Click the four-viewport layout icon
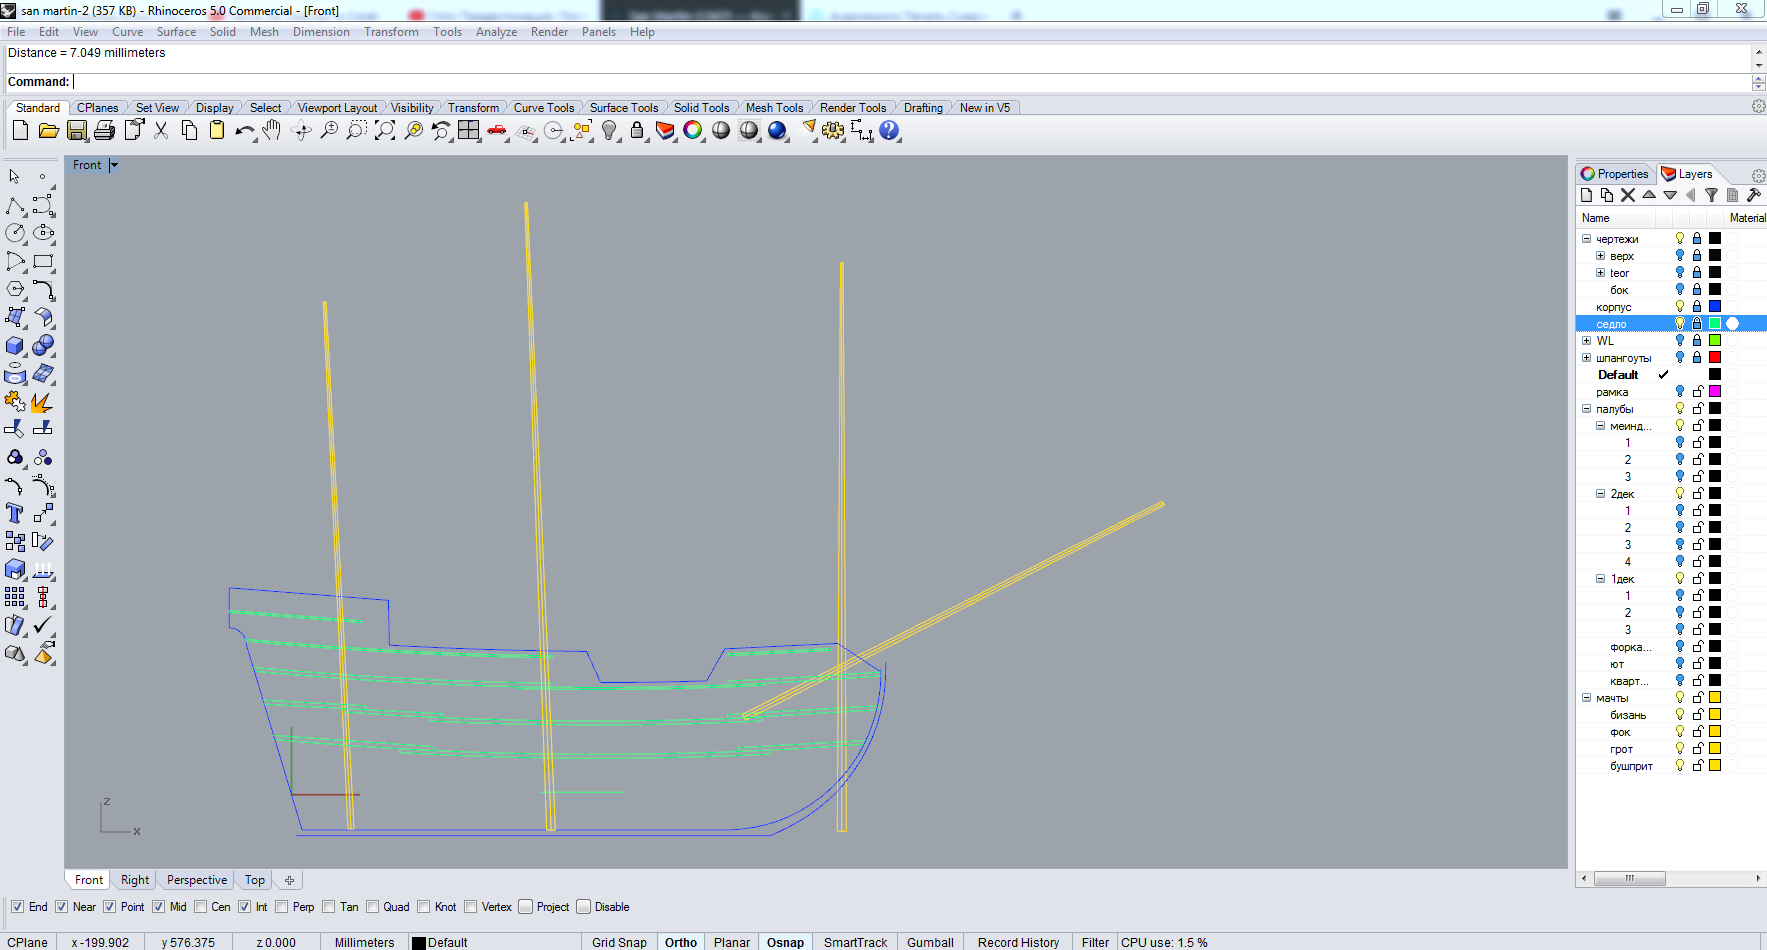This screenshot has width=1767, height=950. (x=469, y=131)
